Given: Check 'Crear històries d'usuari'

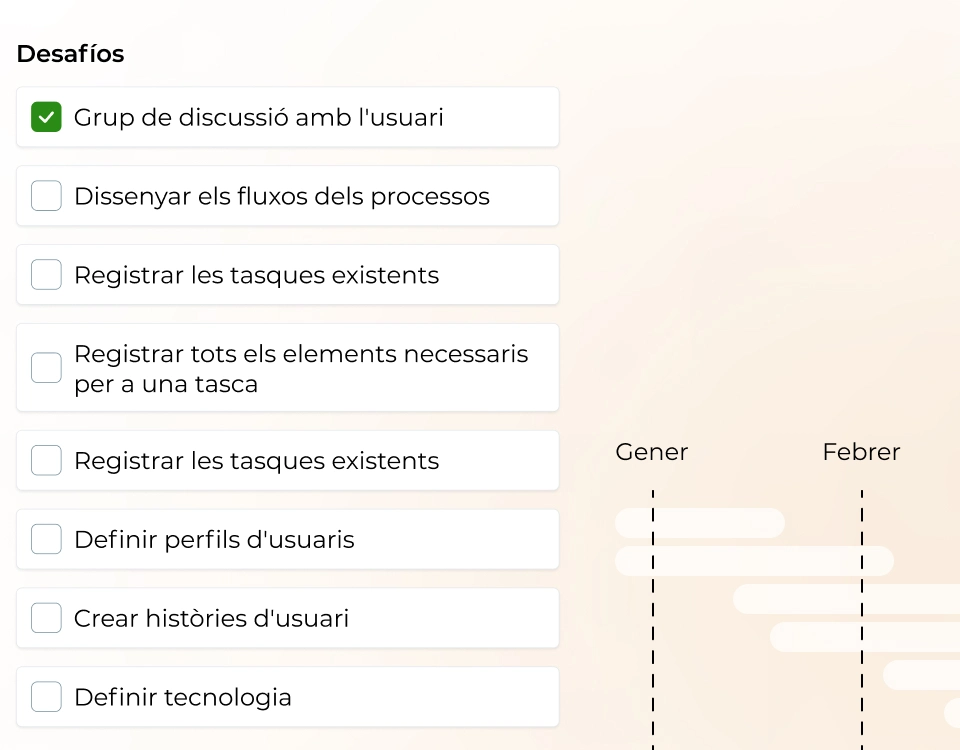Looking at the screenshot, I should tap(46, 617).
